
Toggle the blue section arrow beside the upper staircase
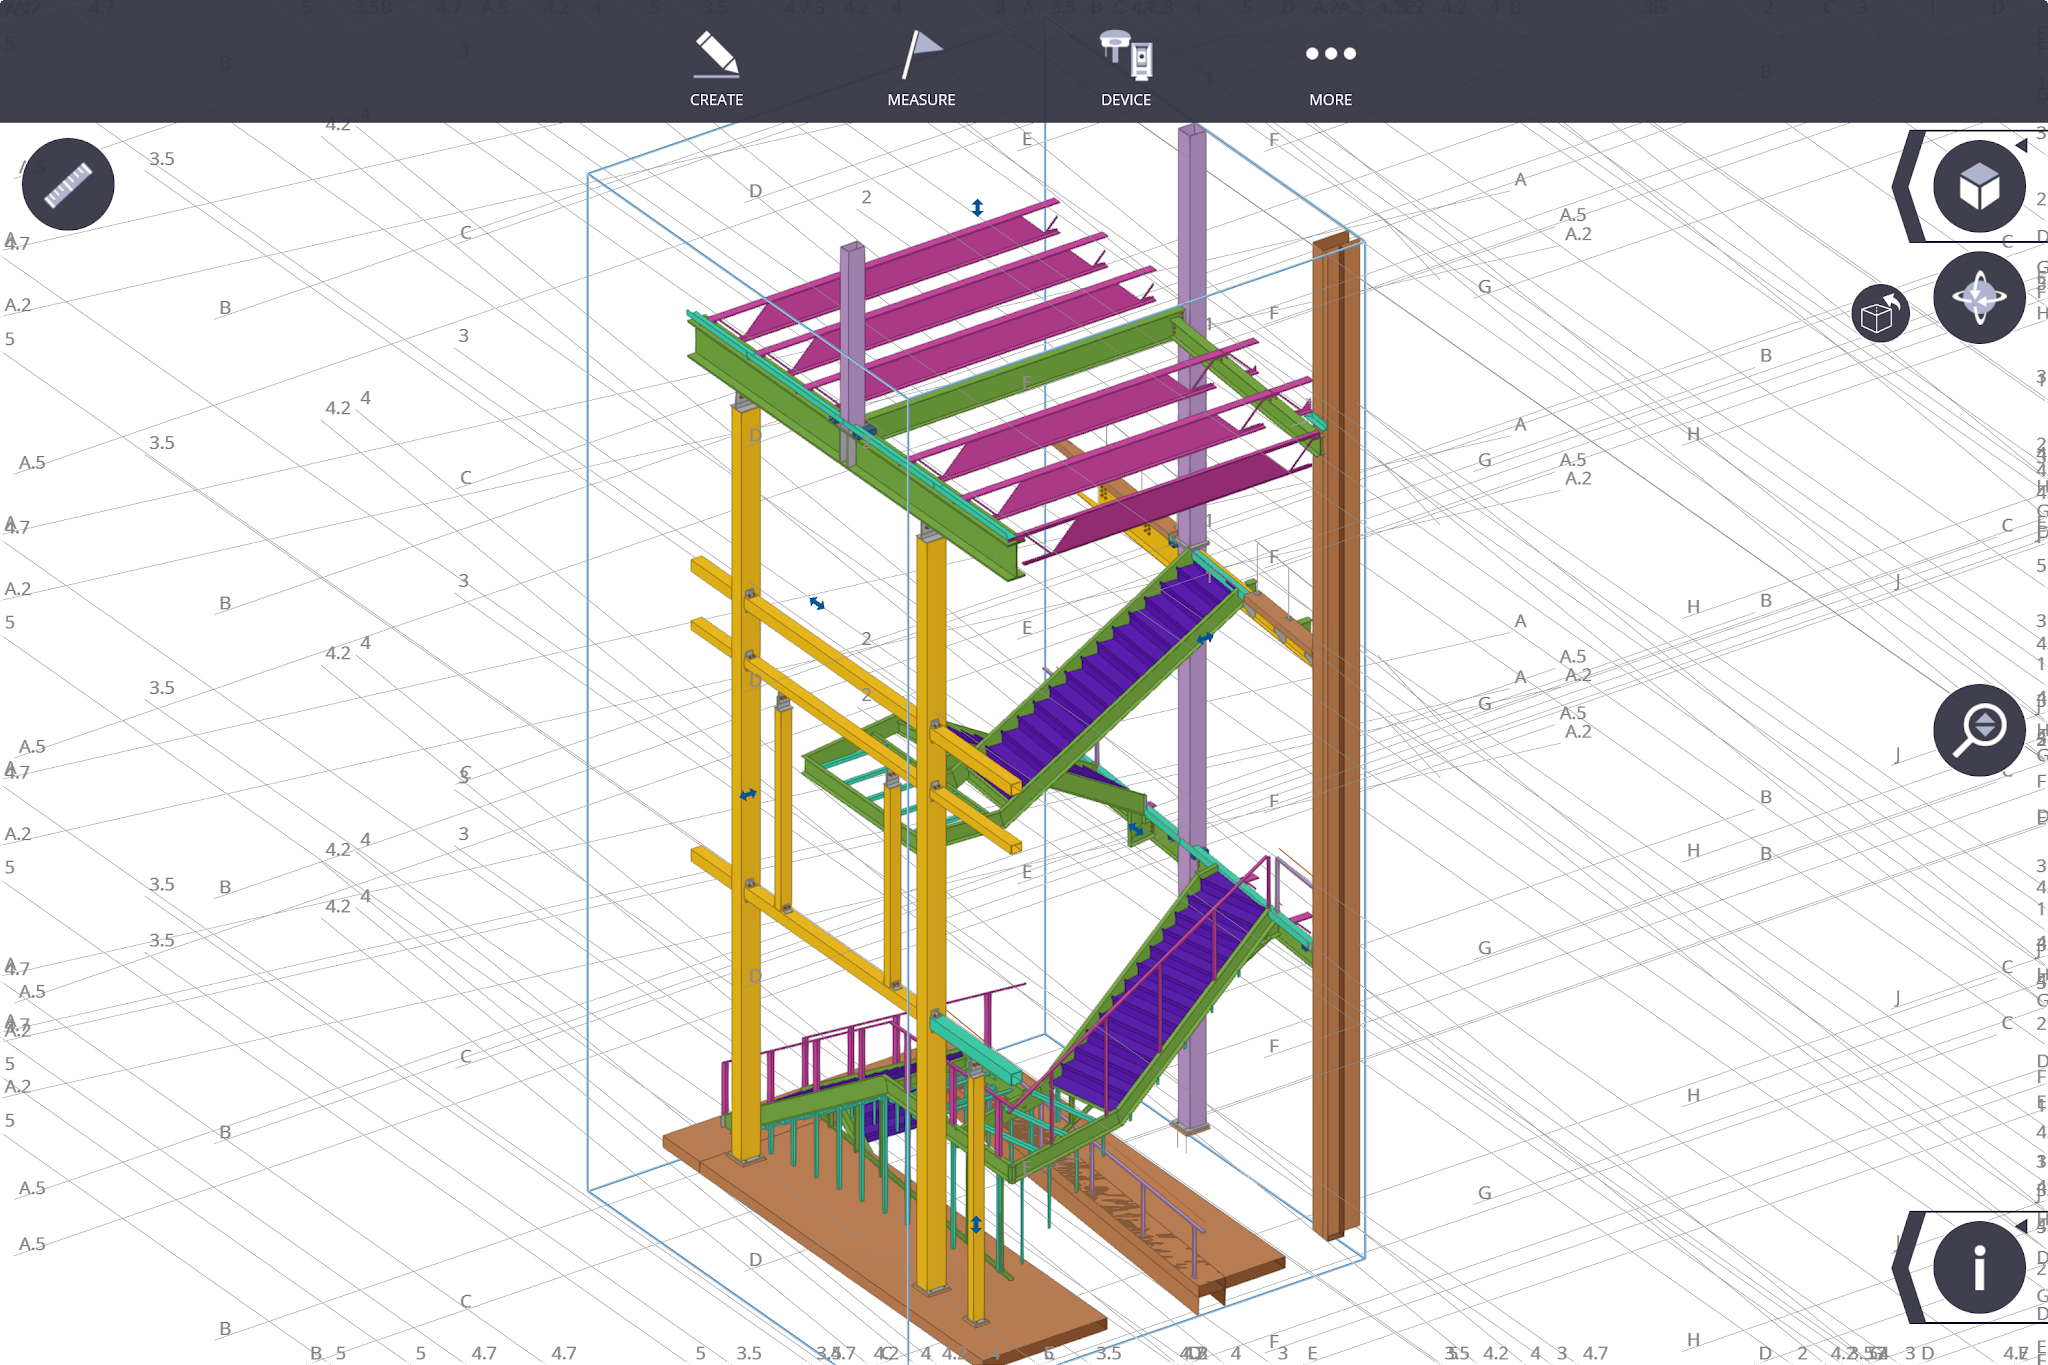[1205, 636]
